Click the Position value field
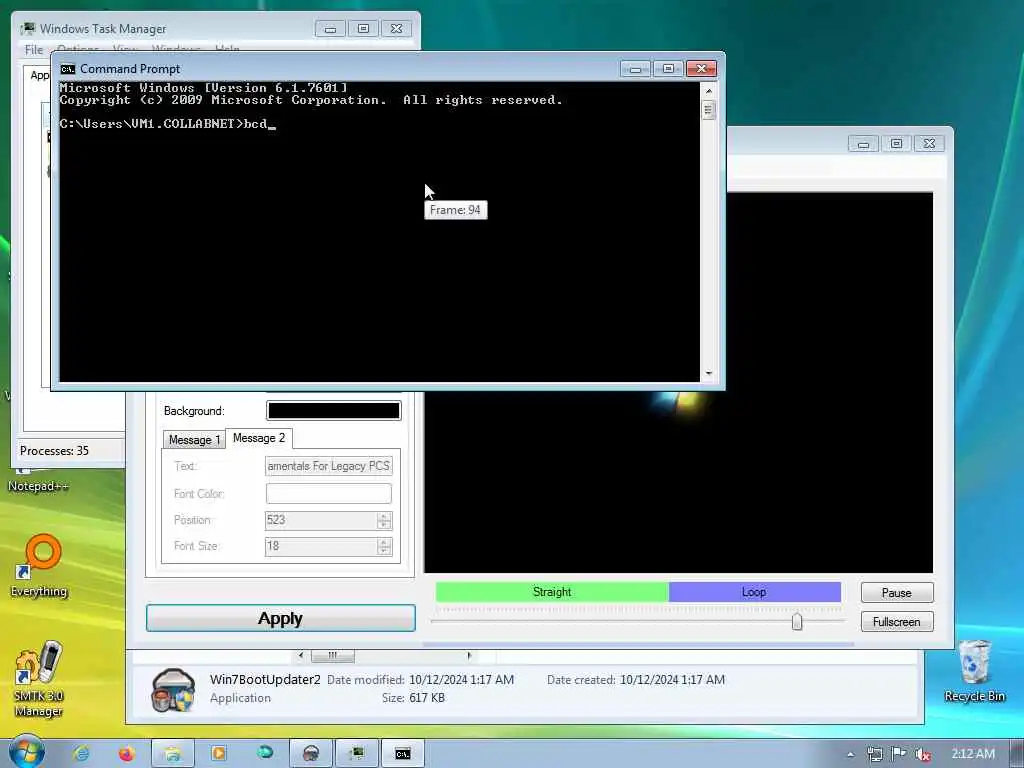 321,520
